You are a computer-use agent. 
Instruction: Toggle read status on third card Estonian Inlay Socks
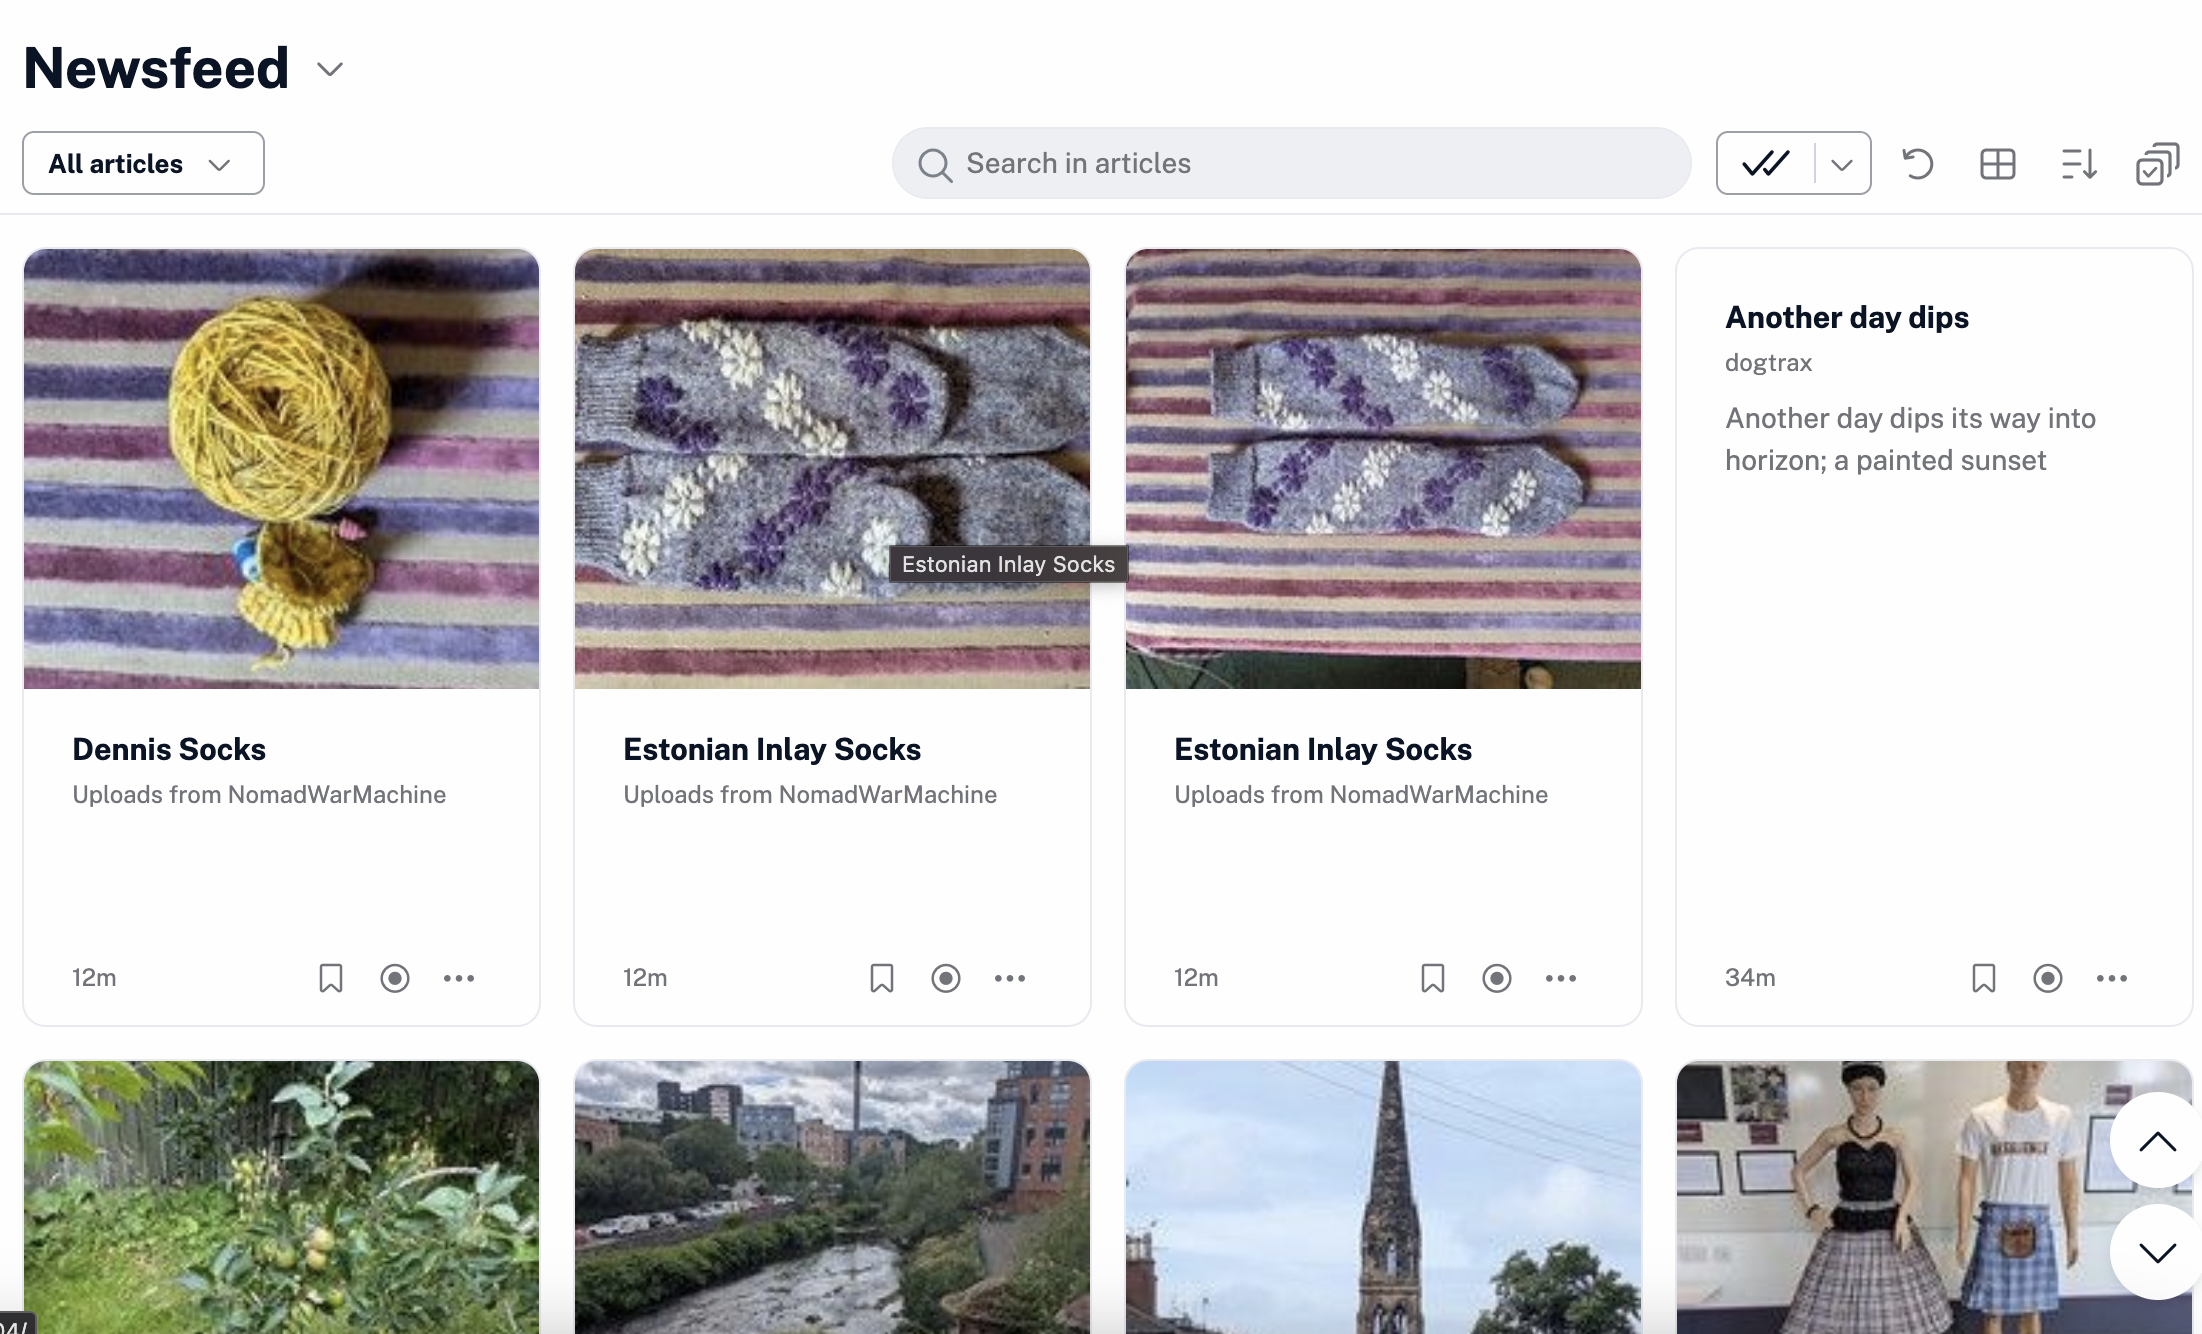[1497, 978]
